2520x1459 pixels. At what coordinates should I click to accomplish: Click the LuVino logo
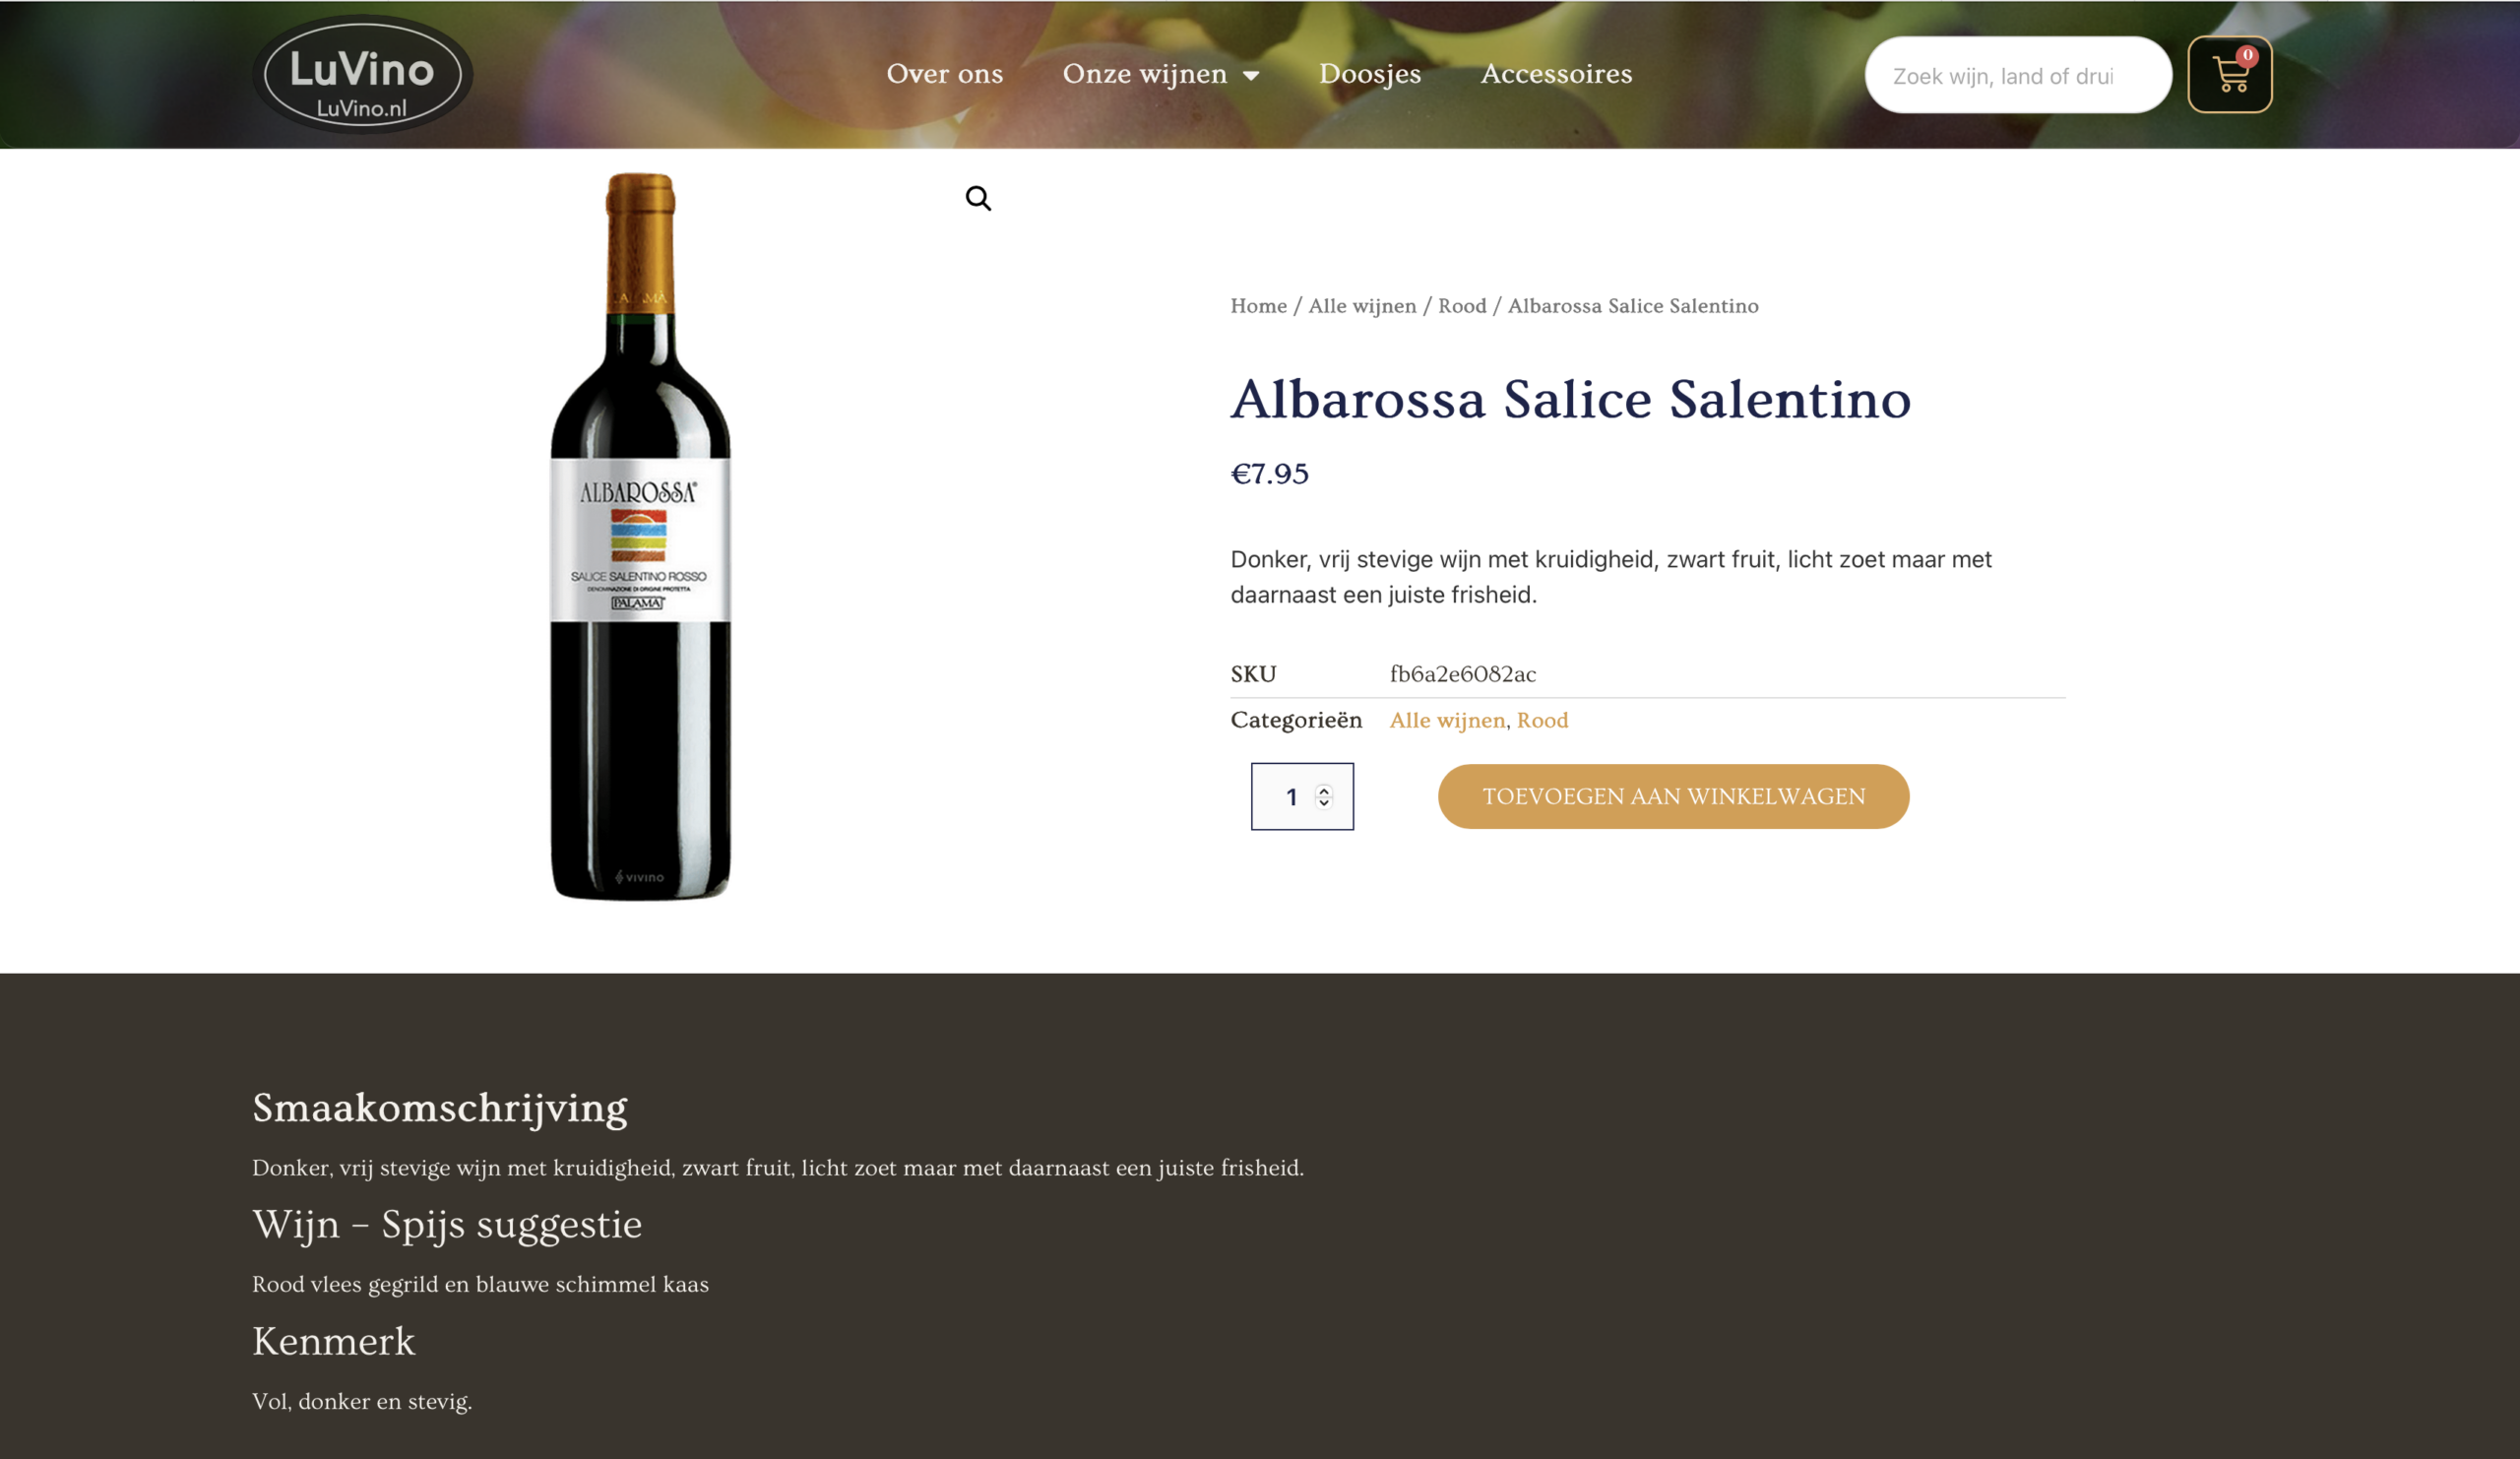(362, 74)
